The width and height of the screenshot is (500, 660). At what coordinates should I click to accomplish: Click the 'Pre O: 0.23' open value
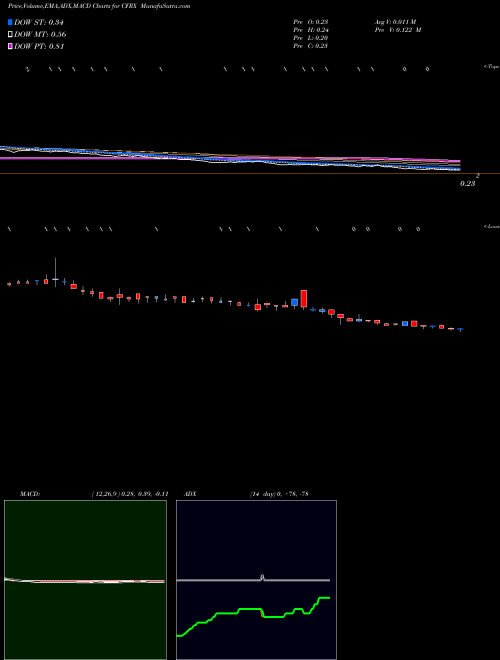tap(311, 21)
